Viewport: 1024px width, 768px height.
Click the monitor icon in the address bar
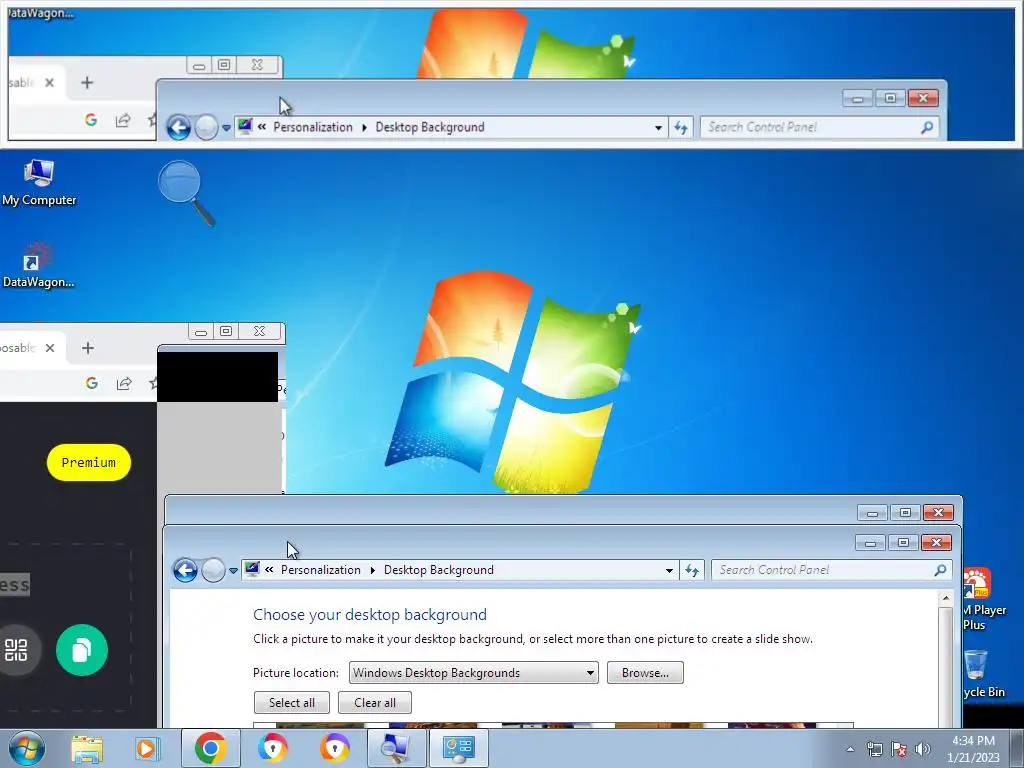coord(252,569)
